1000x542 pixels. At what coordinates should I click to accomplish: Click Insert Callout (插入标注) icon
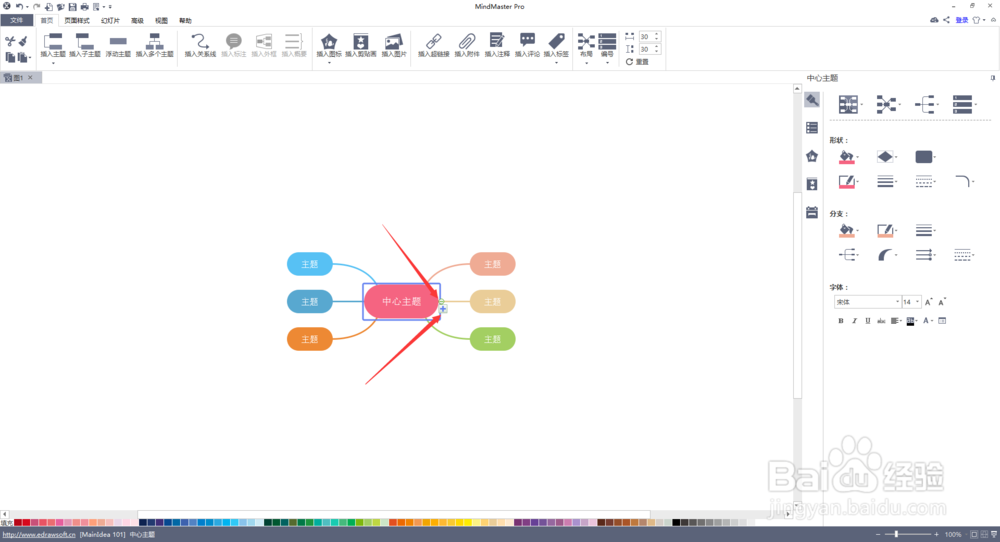pyautogui.click(x=233, y=41)
